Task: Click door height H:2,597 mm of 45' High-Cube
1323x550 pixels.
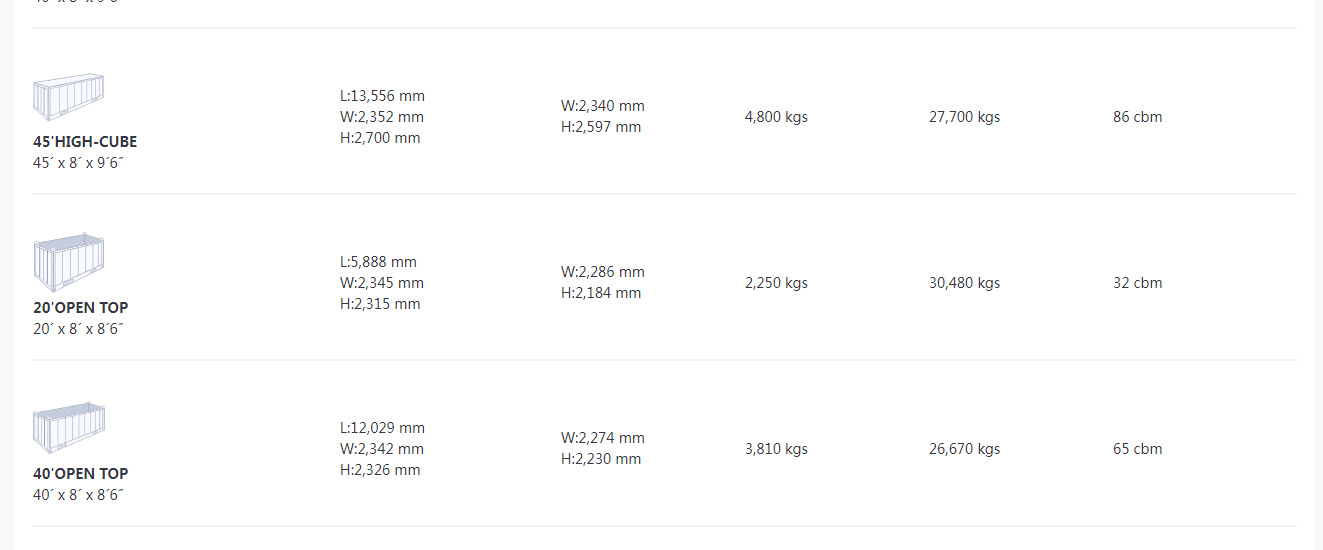Action: (601, 127)
